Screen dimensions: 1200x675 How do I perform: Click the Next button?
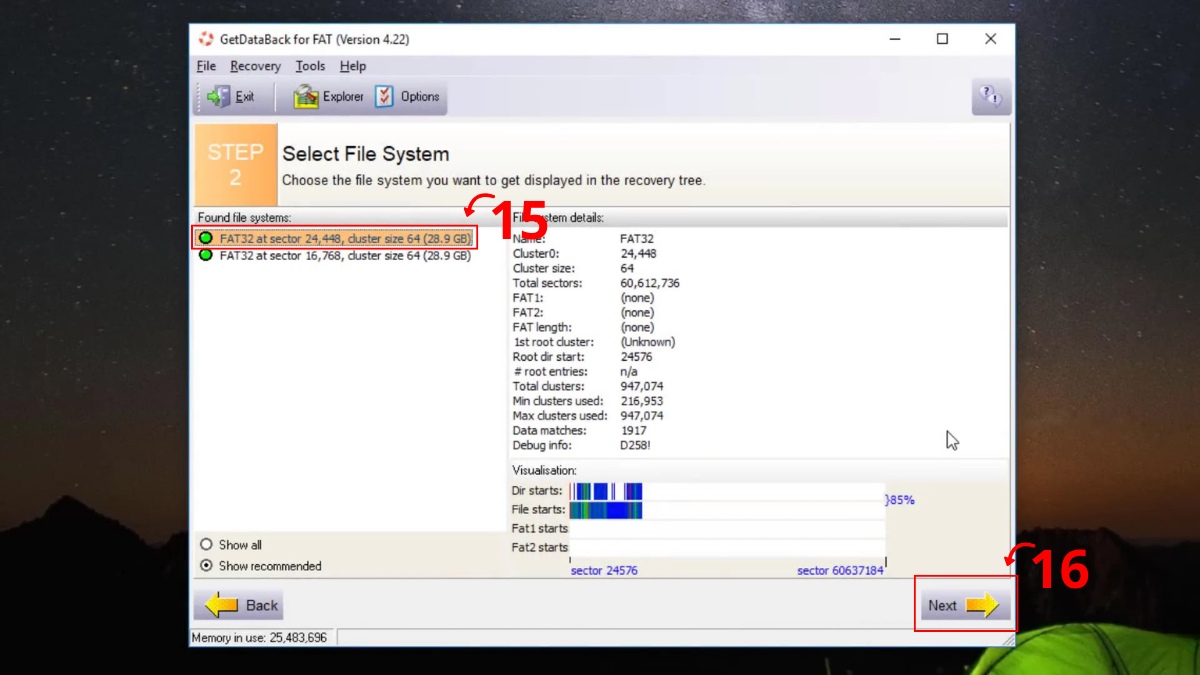(964, 605)
